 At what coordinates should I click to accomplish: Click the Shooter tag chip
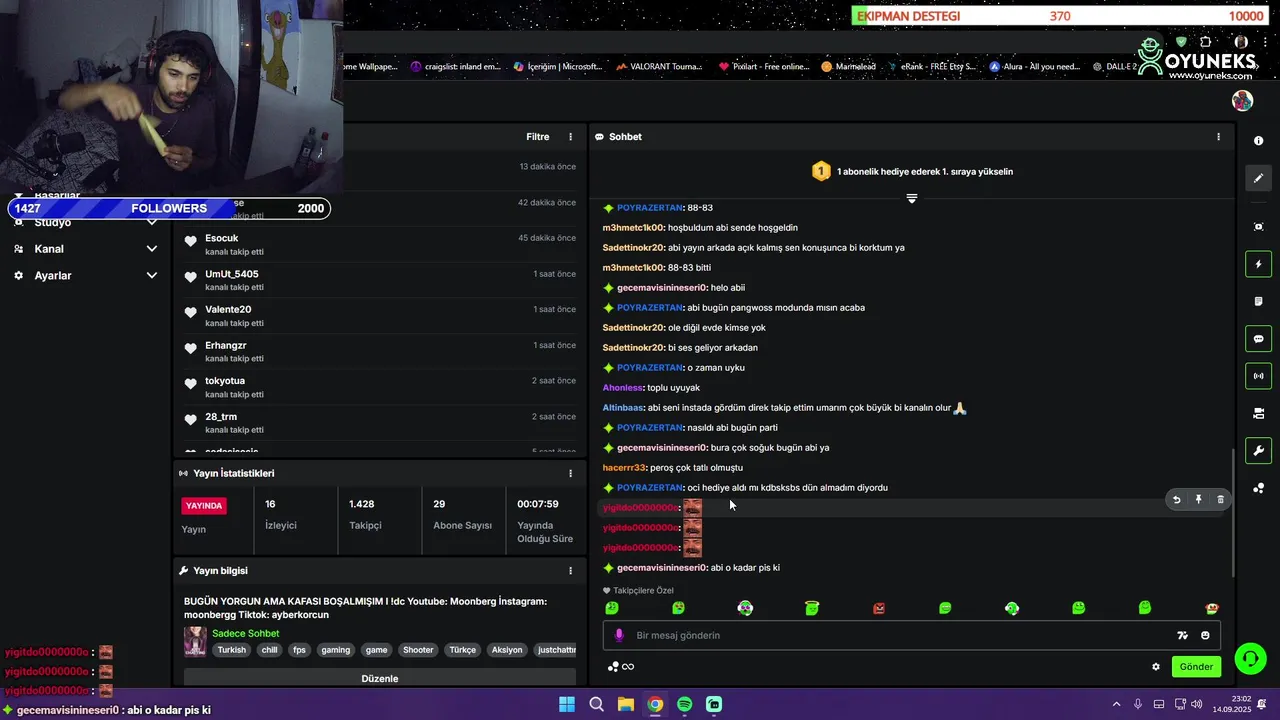click(418, 650)
